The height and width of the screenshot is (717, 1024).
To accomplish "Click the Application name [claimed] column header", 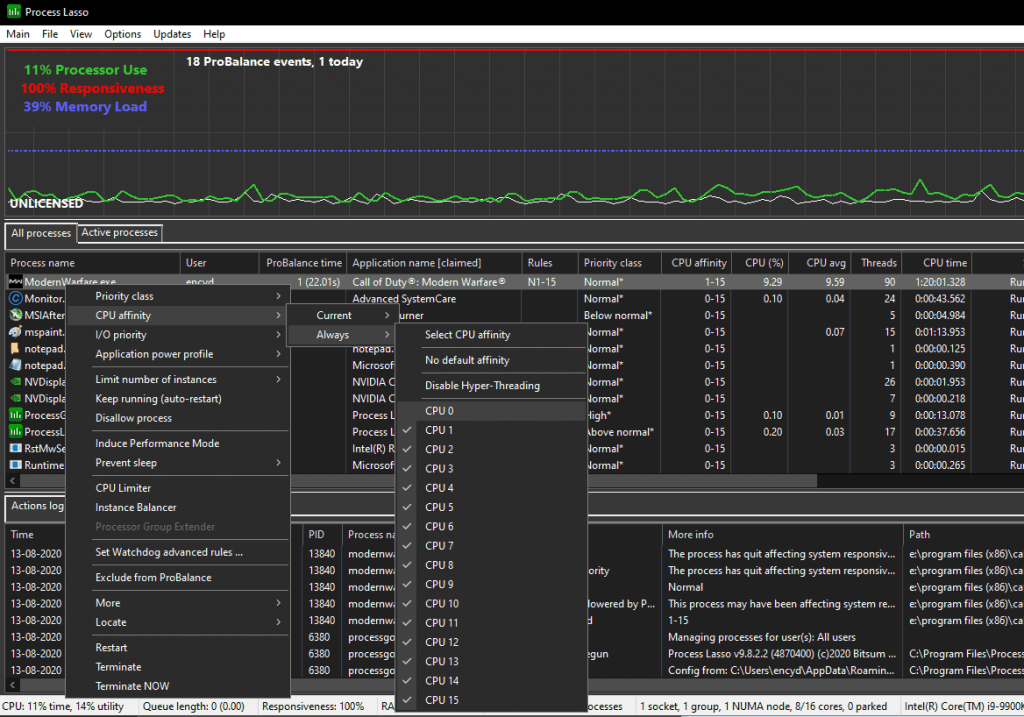I will (x=434, y=263).
